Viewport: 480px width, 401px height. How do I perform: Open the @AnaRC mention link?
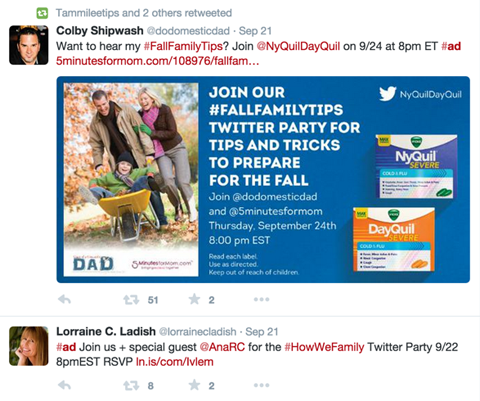[222, 347]
